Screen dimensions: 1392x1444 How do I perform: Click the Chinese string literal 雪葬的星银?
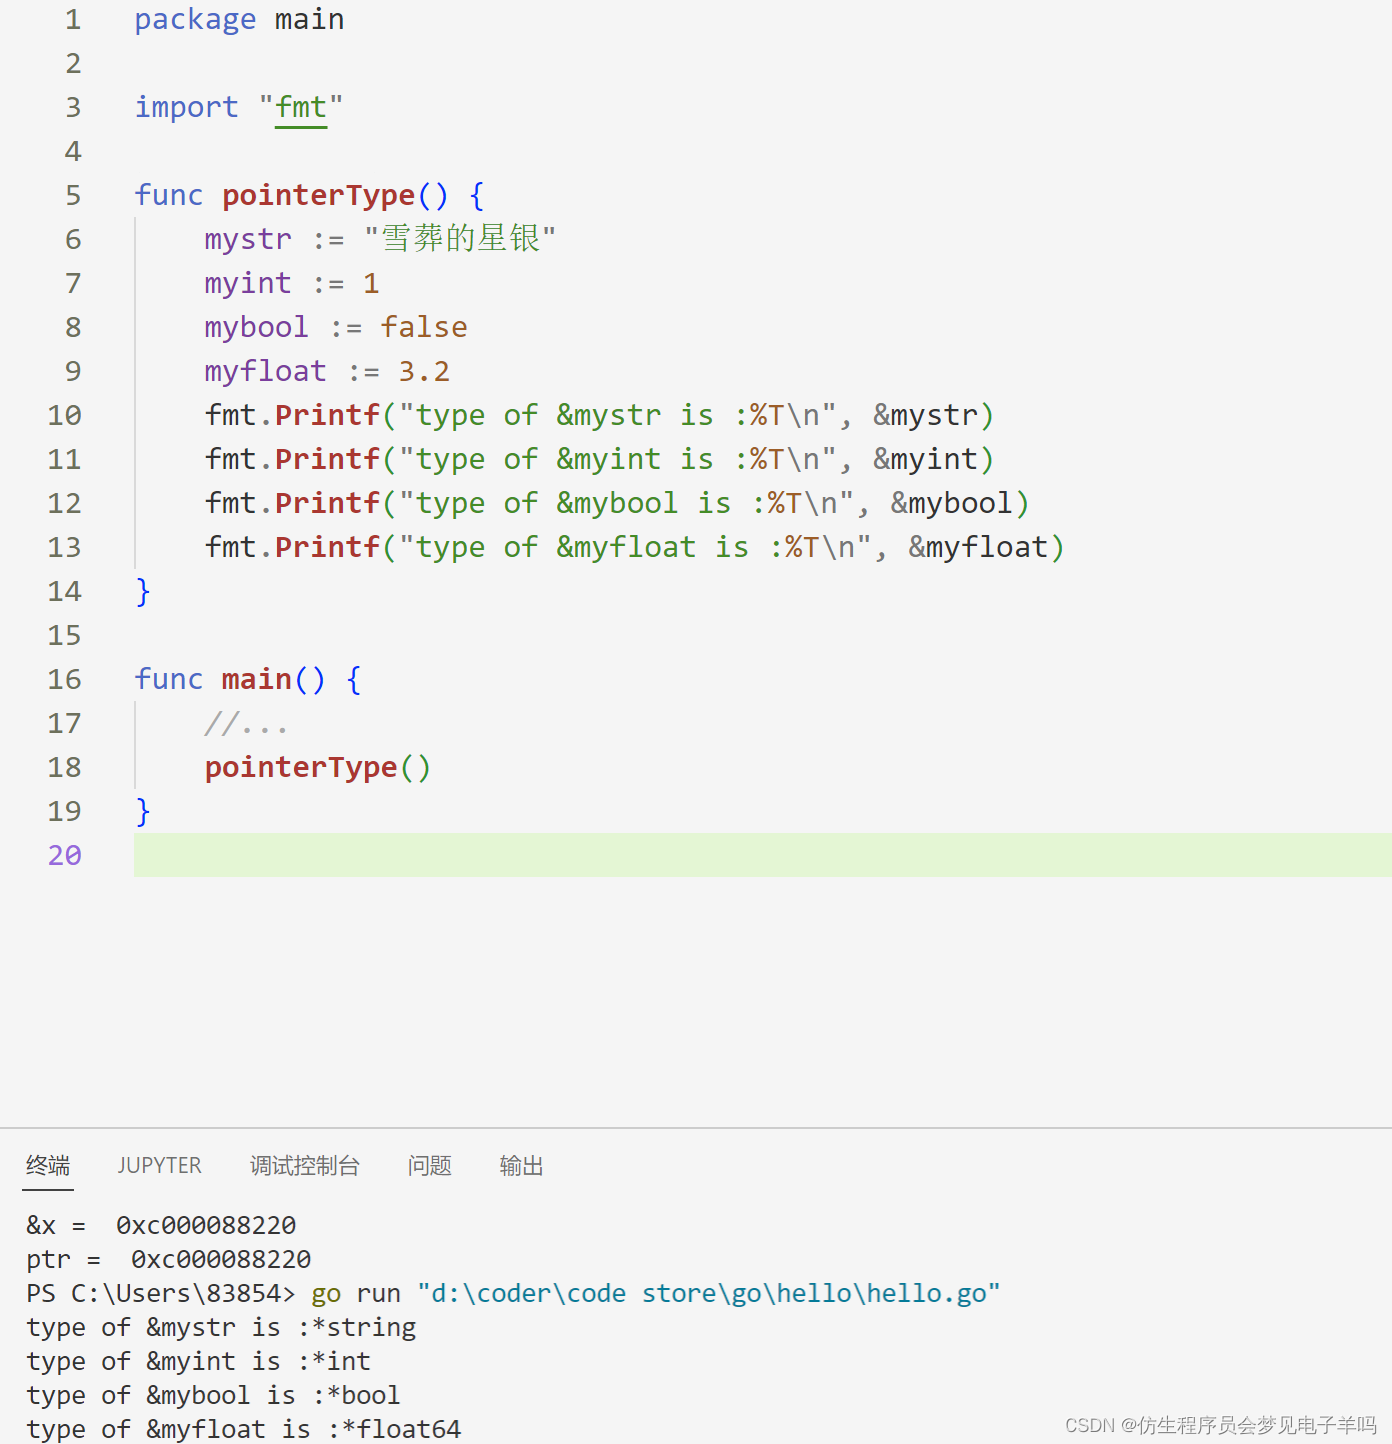[x=460, y=238]
